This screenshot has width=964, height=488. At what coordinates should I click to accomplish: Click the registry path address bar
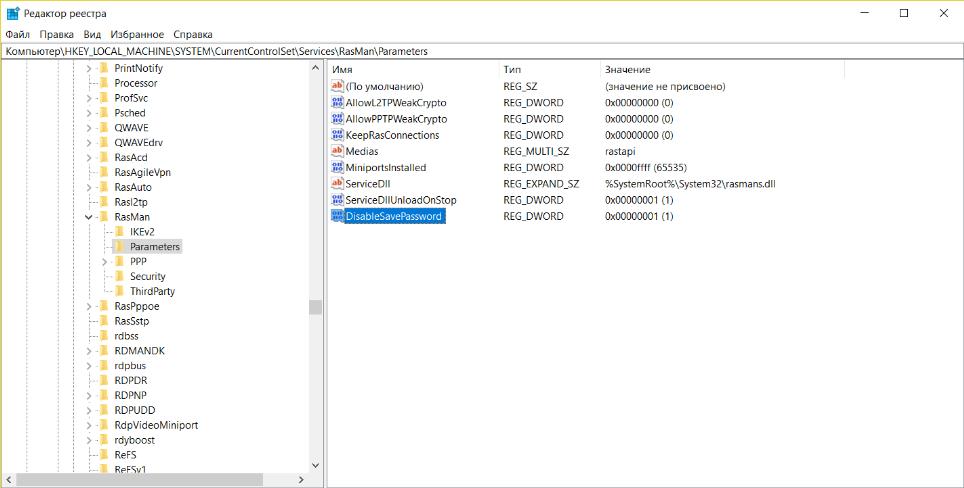[482, 52]
